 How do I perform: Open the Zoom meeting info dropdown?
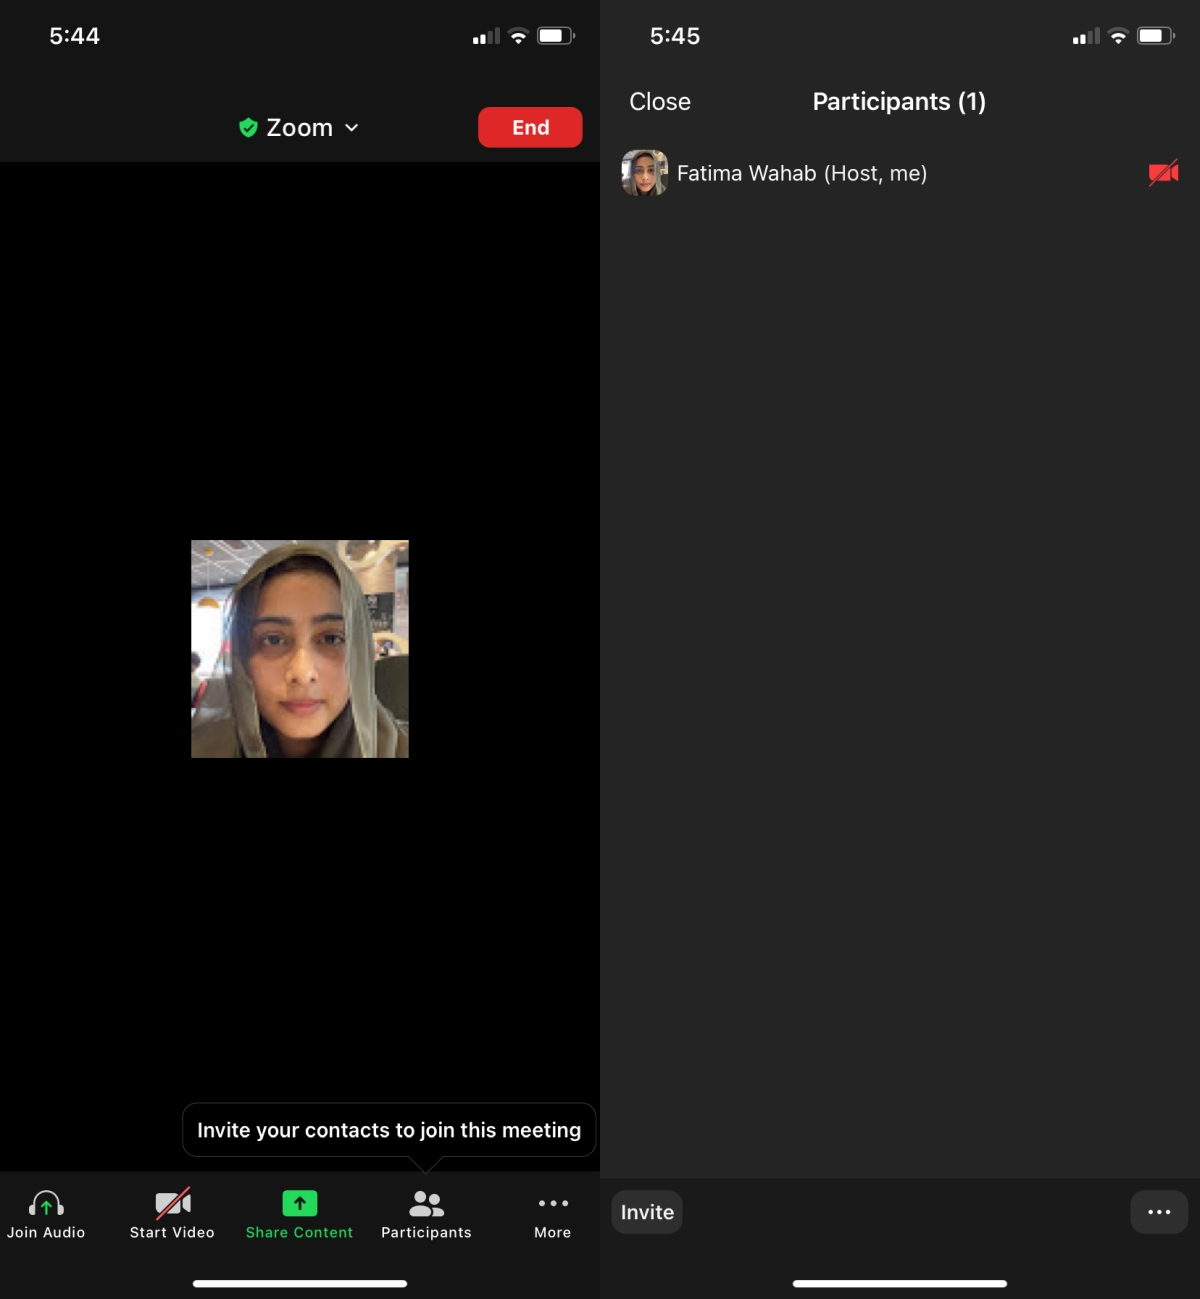pyautogui.click(x=298, y=127)
